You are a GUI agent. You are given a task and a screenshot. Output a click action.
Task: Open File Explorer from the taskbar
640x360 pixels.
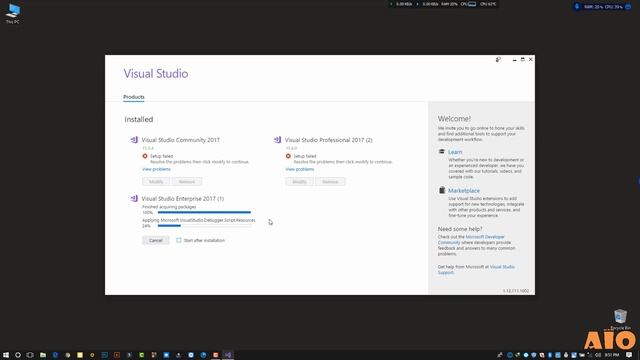(42, 355)
